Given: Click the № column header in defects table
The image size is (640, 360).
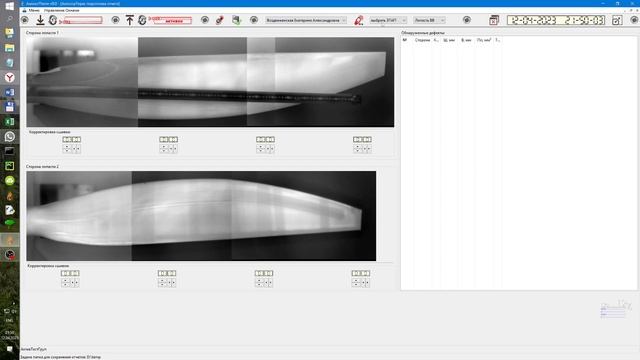Looking at the screenshot, I should coord(405,40).
